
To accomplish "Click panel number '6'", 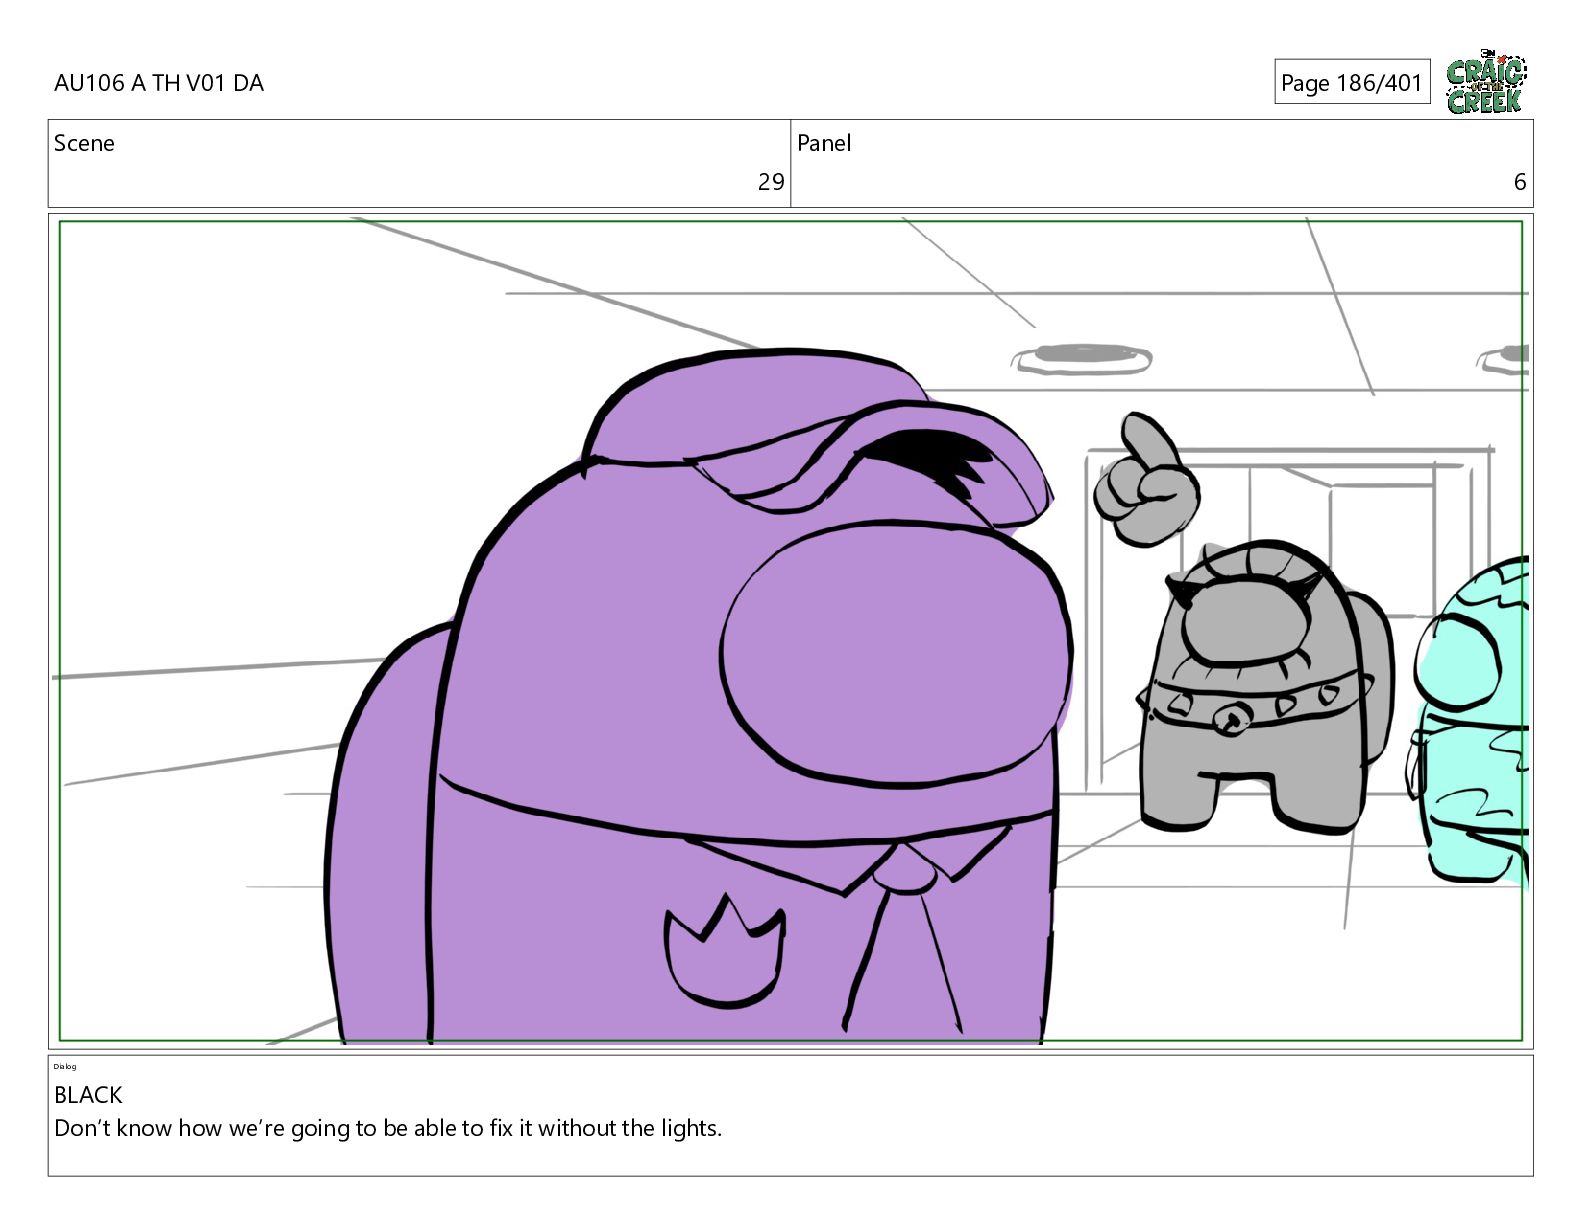I will 1520,182.
